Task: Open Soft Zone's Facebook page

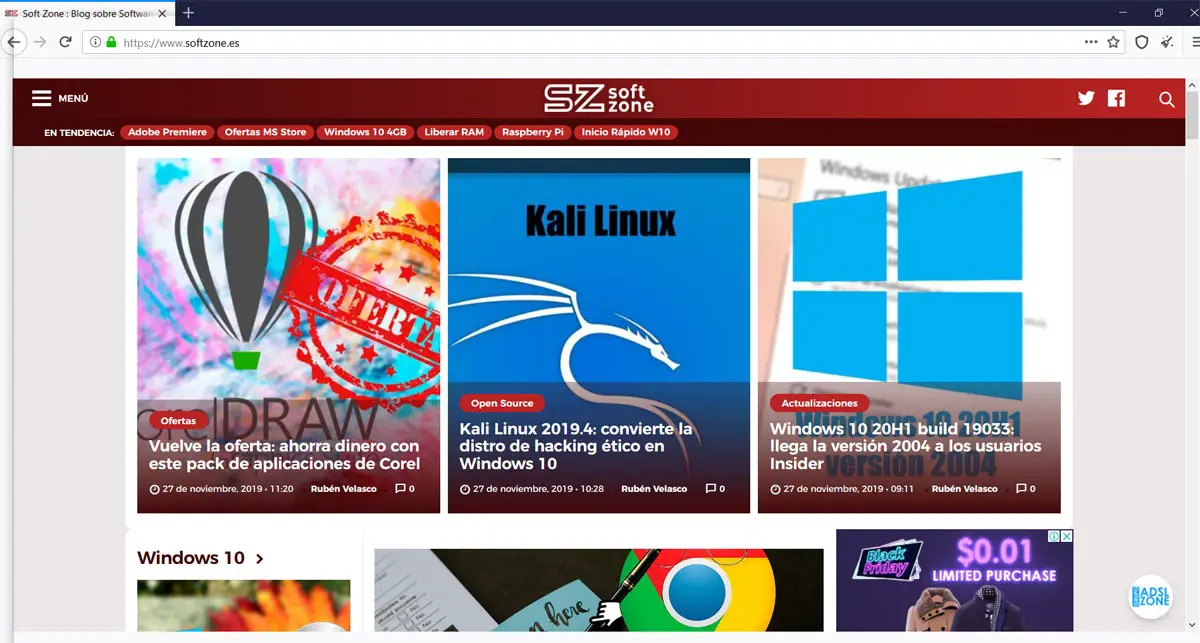Action: [1116, 98]
